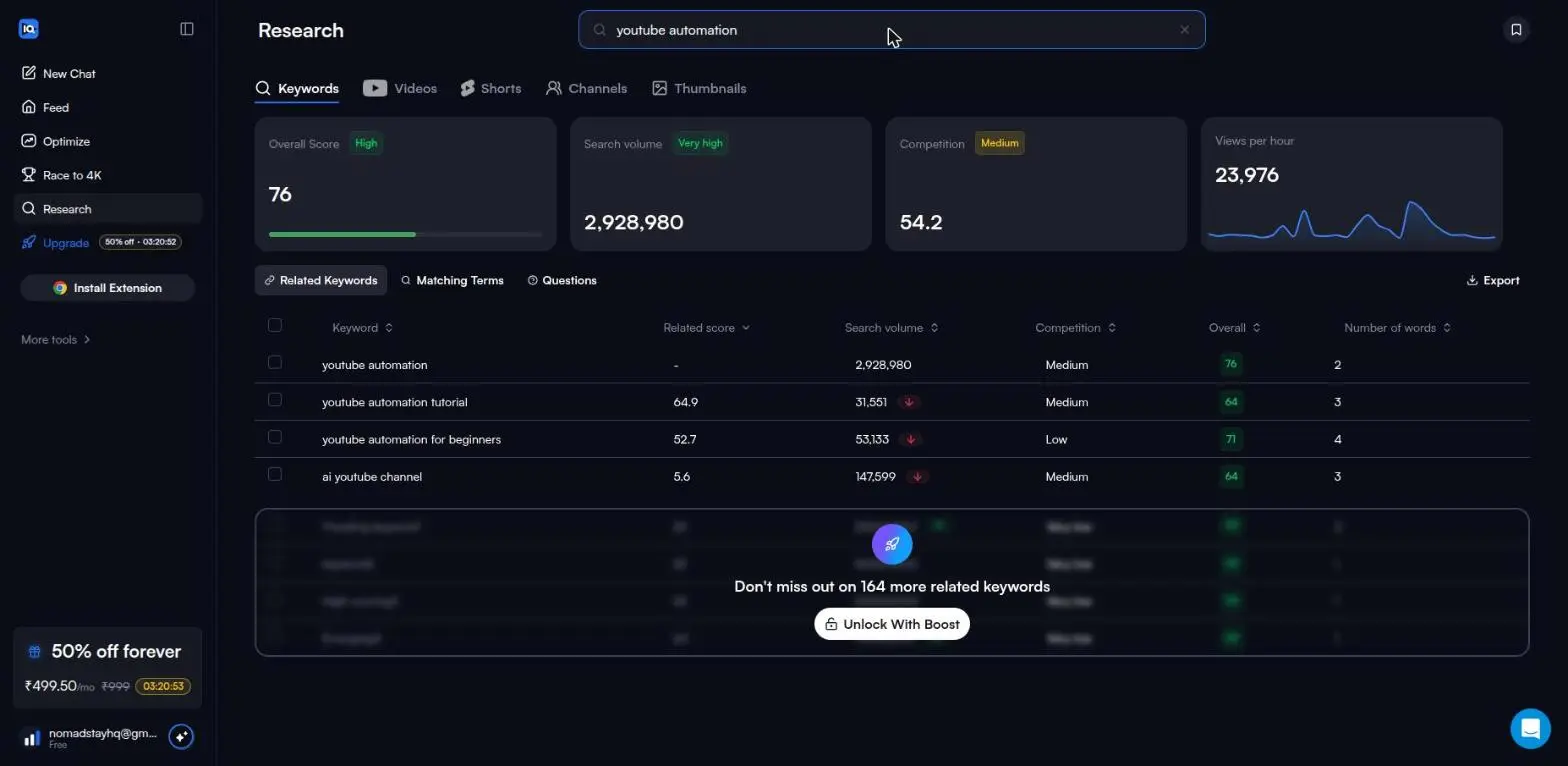
Task: Select Research in sidebar
Action: click(110, 209)
